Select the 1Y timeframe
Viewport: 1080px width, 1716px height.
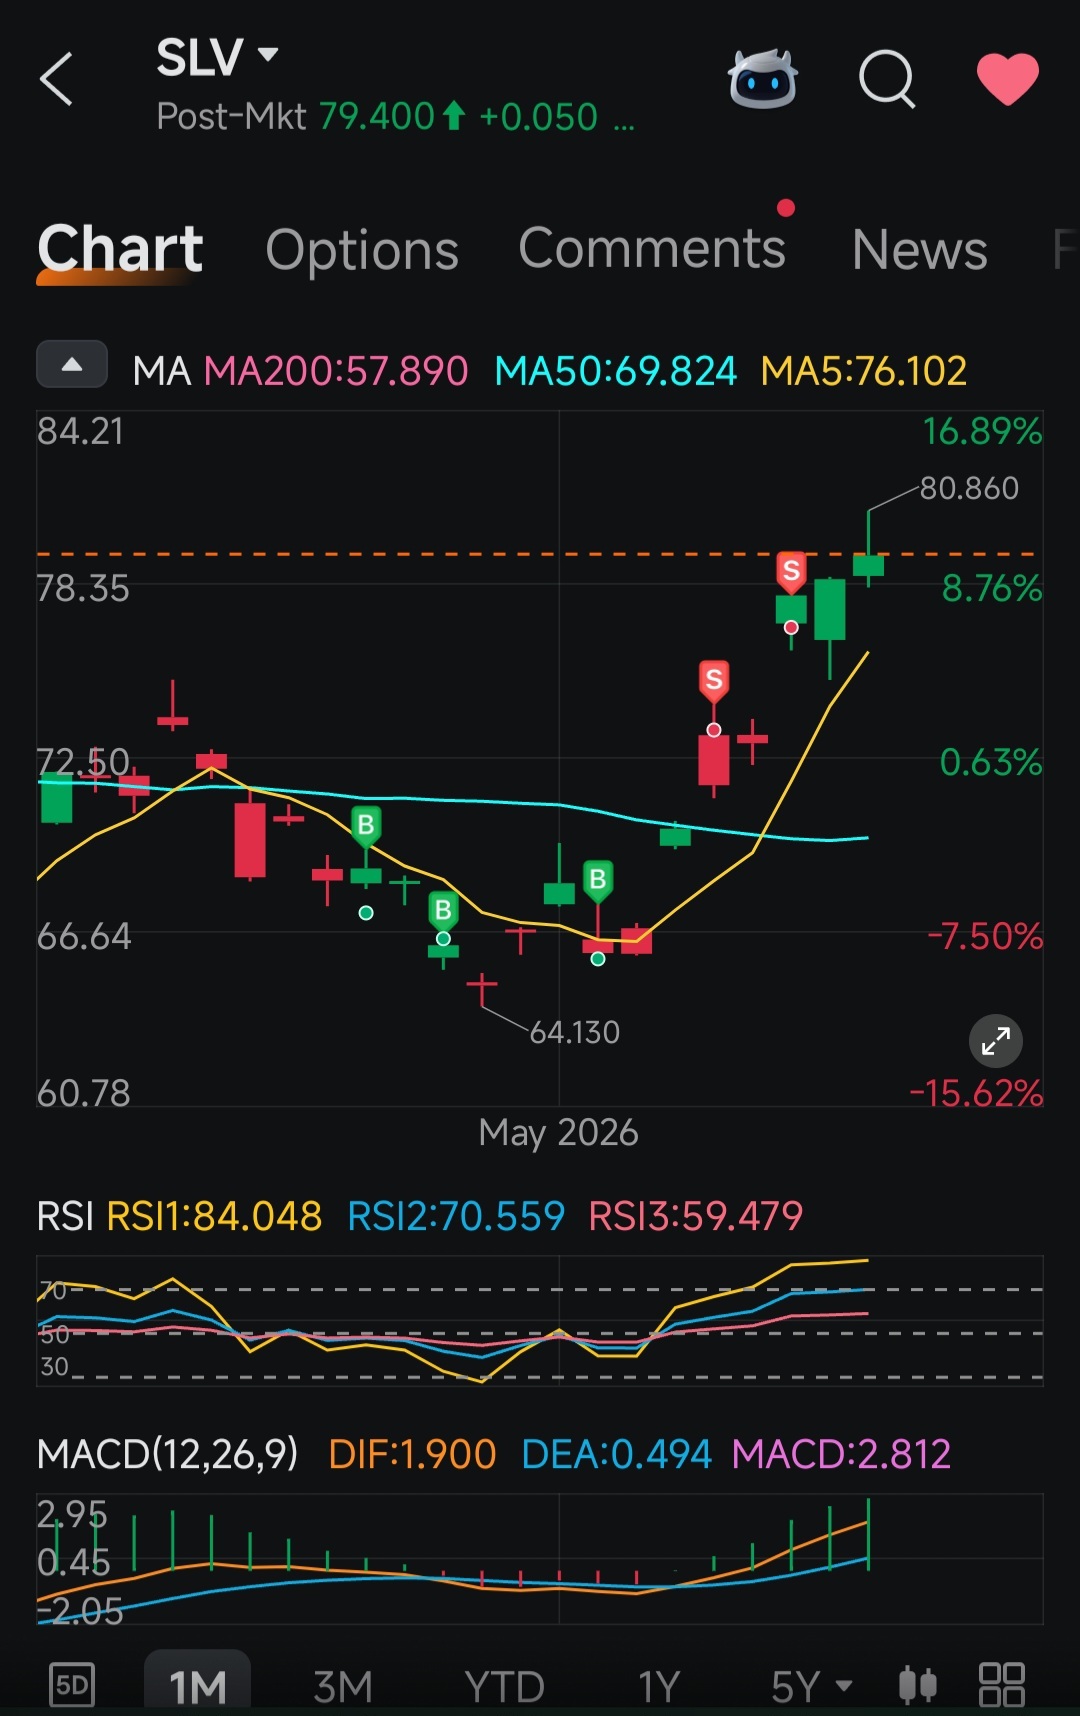click(x=659, y=1687)
